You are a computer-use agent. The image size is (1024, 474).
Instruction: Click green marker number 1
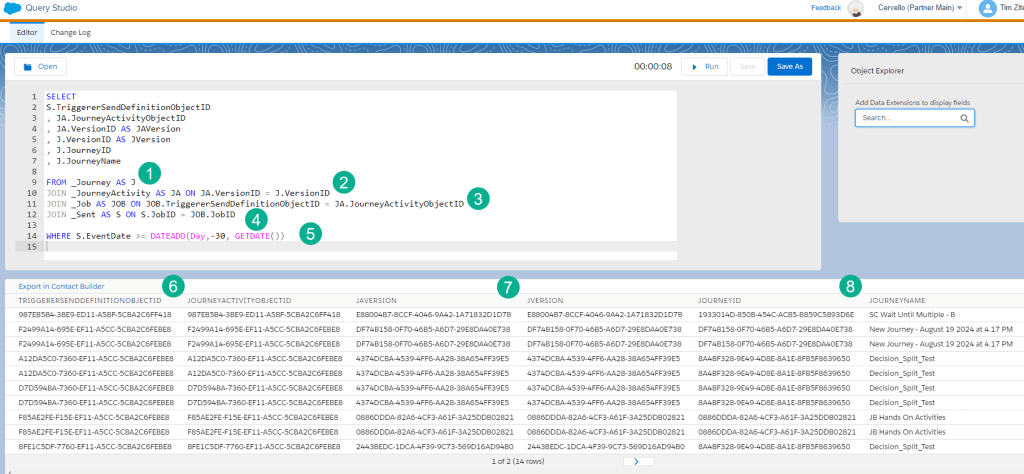(x=148, y=172)
